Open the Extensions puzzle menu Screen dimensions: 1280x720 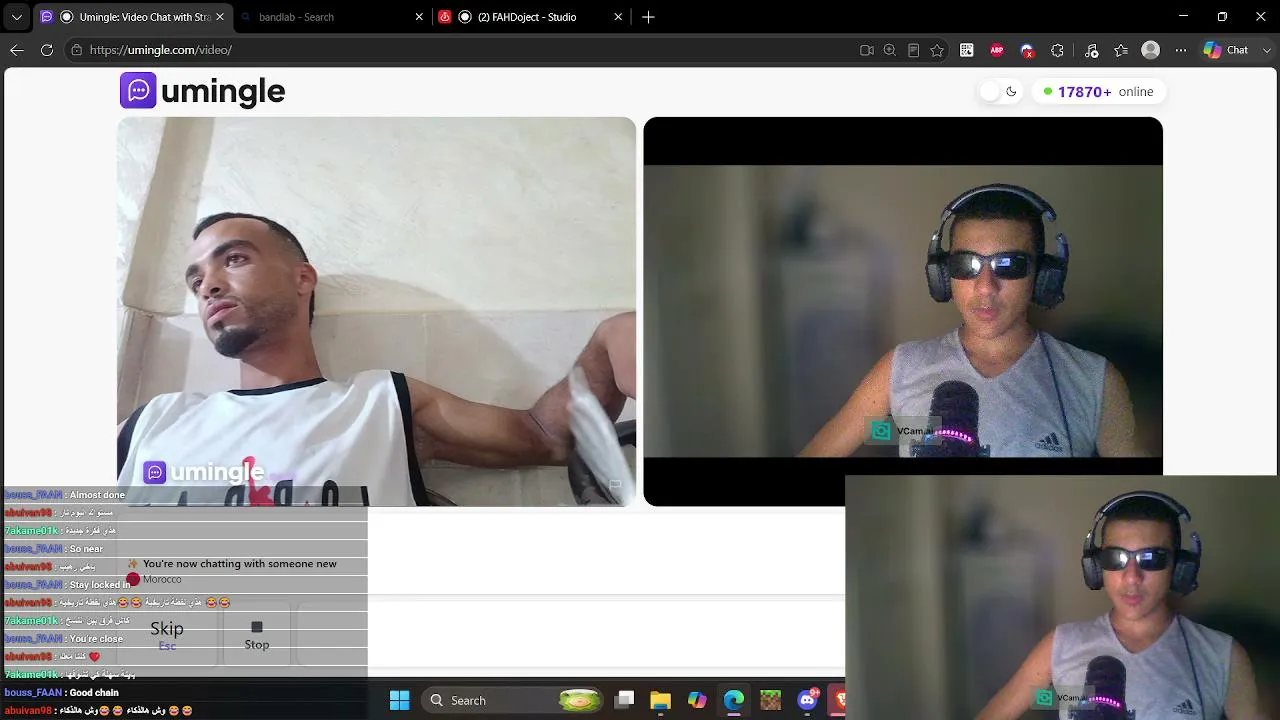1058,50
